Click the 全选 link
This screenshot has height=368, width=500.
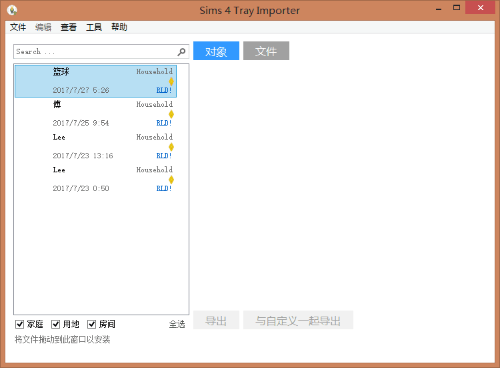pos(177,324)
